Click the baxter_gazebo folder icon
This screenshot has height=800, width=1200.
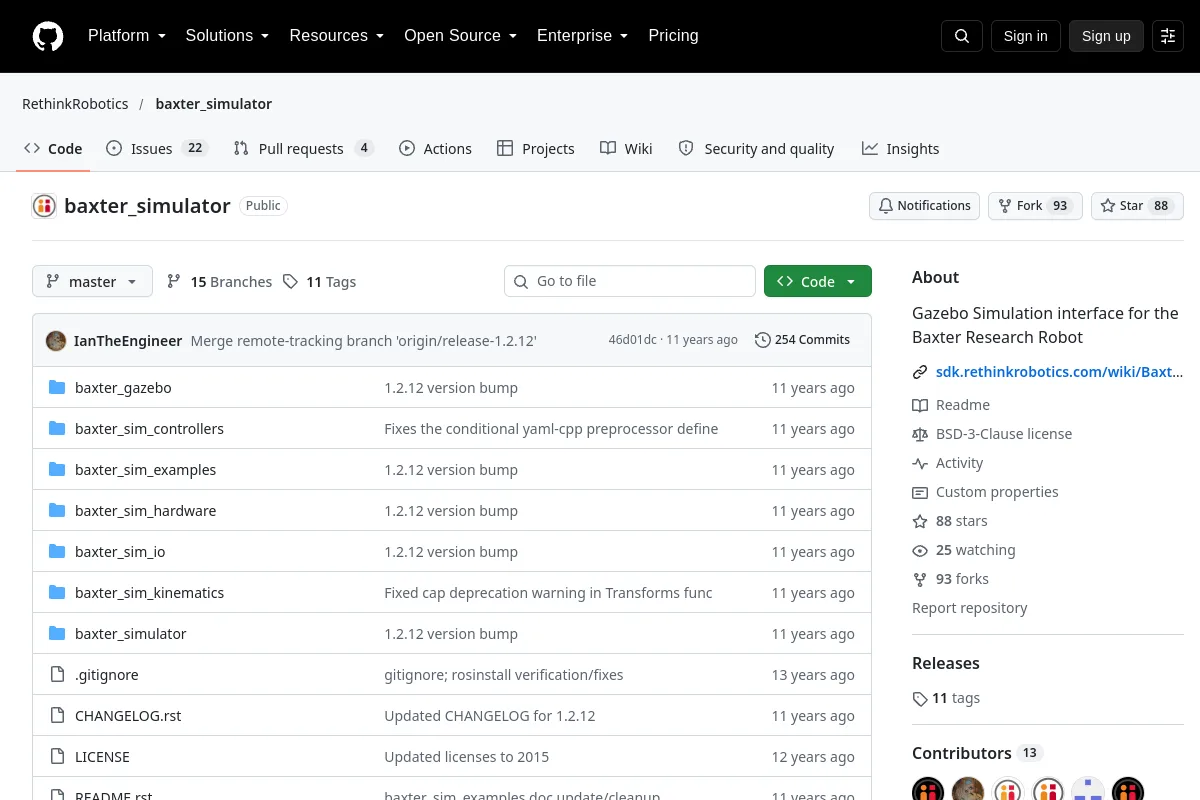click(57, 388)
